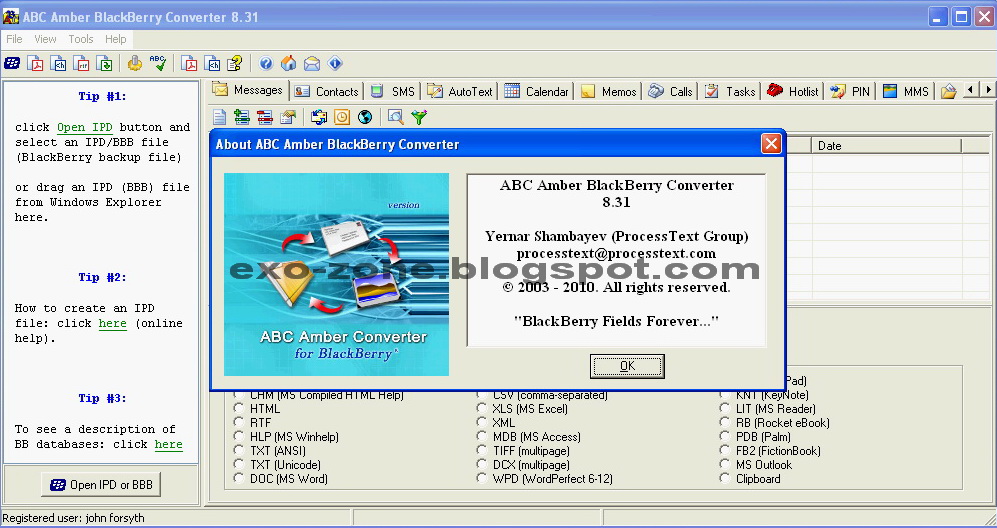Open the AutoText tab

460,92
